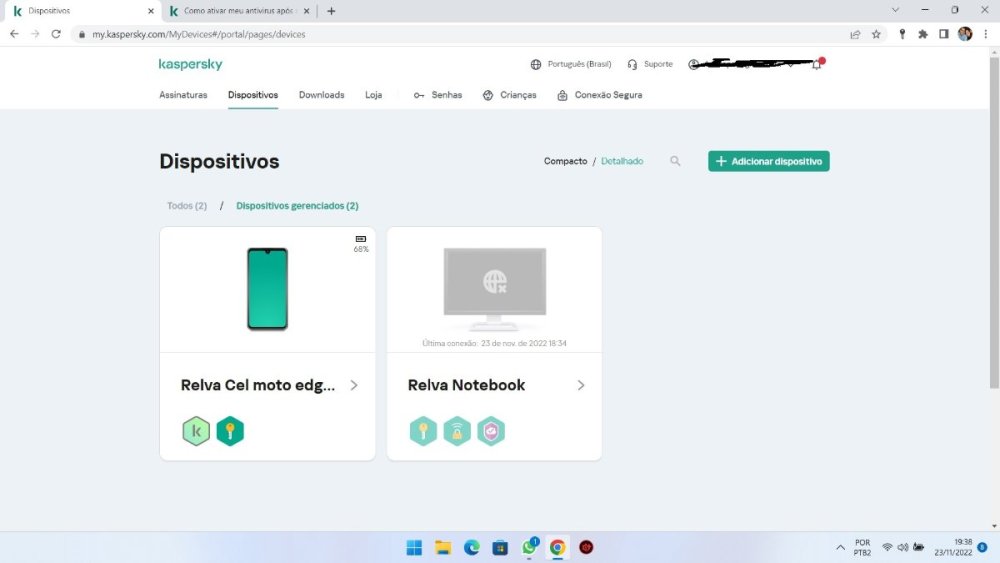Show hidden tray icons chevron

pyautogui.click(x=841, y=548)
